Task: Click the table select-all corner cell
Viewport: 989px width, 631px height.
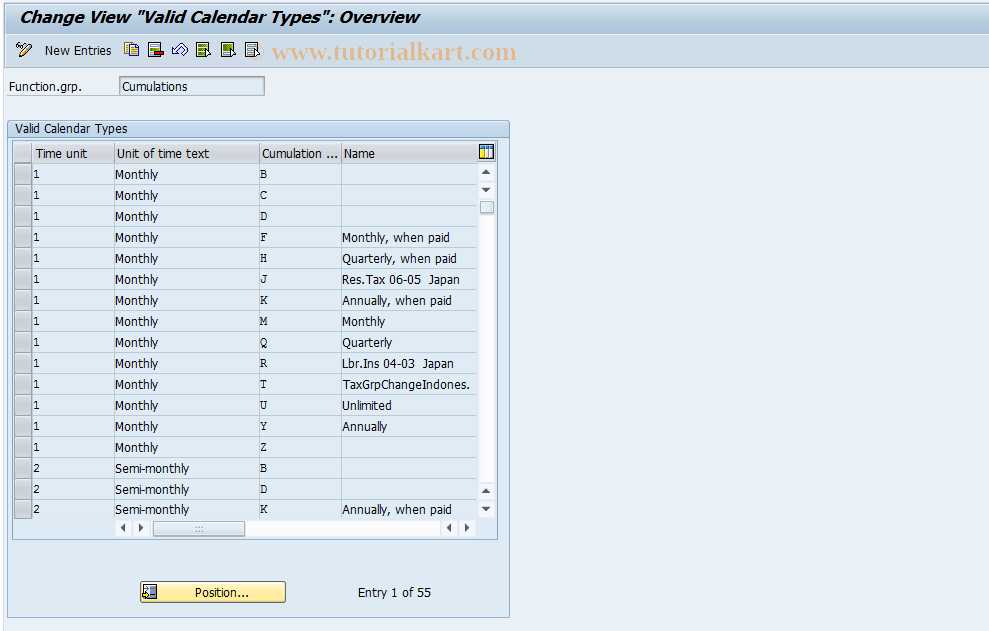Action: click(23, 153)
